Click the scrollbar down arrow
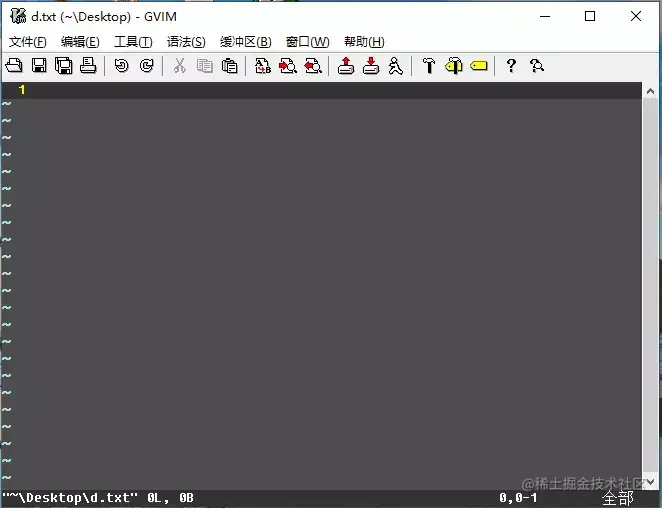 point(650,482)
